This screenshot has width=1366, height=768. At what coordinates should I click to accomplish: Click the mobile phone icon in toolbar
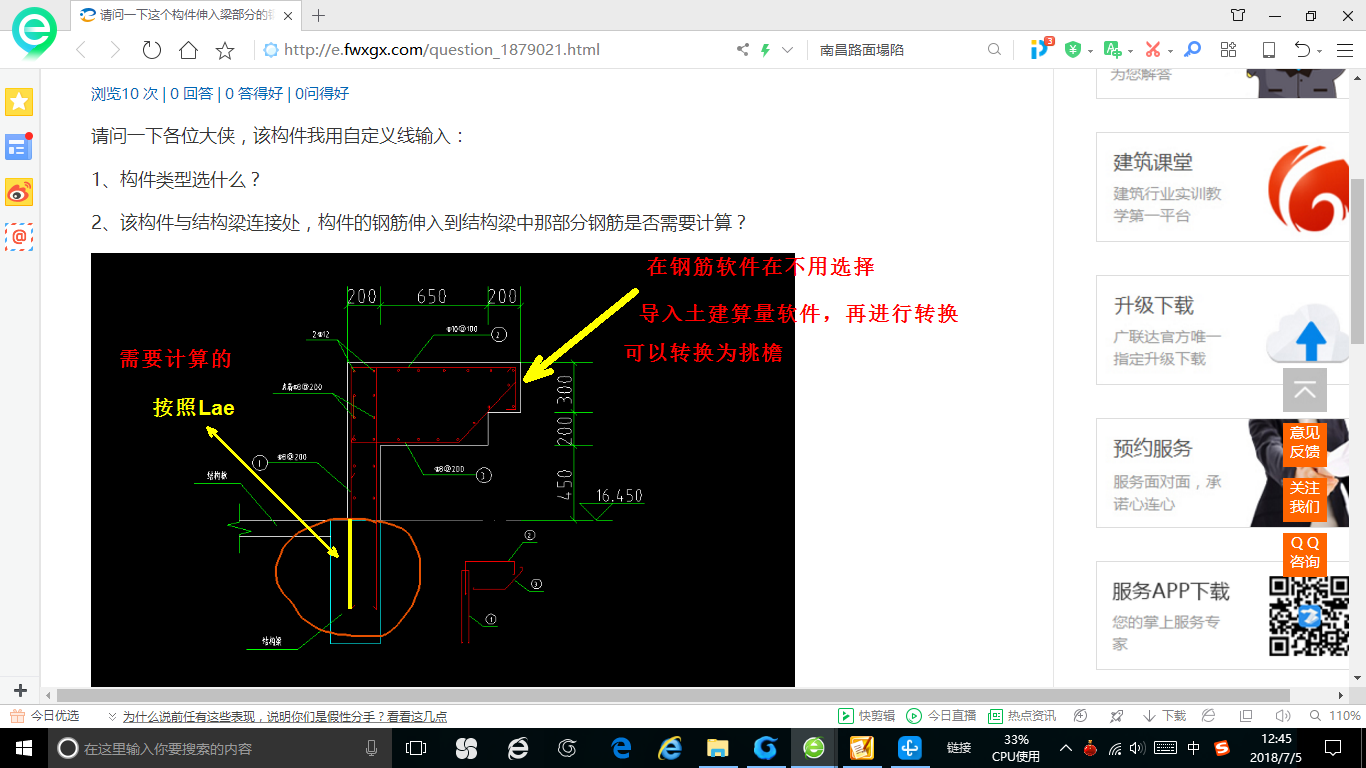(1269, 49)
